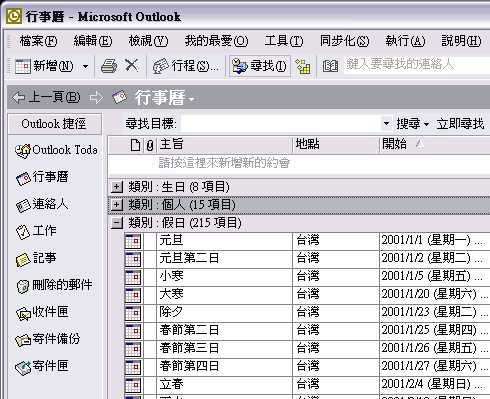Open the 記事 notes shortcut
The height and width of the screenshot is (399, 490).
point(36,258)
